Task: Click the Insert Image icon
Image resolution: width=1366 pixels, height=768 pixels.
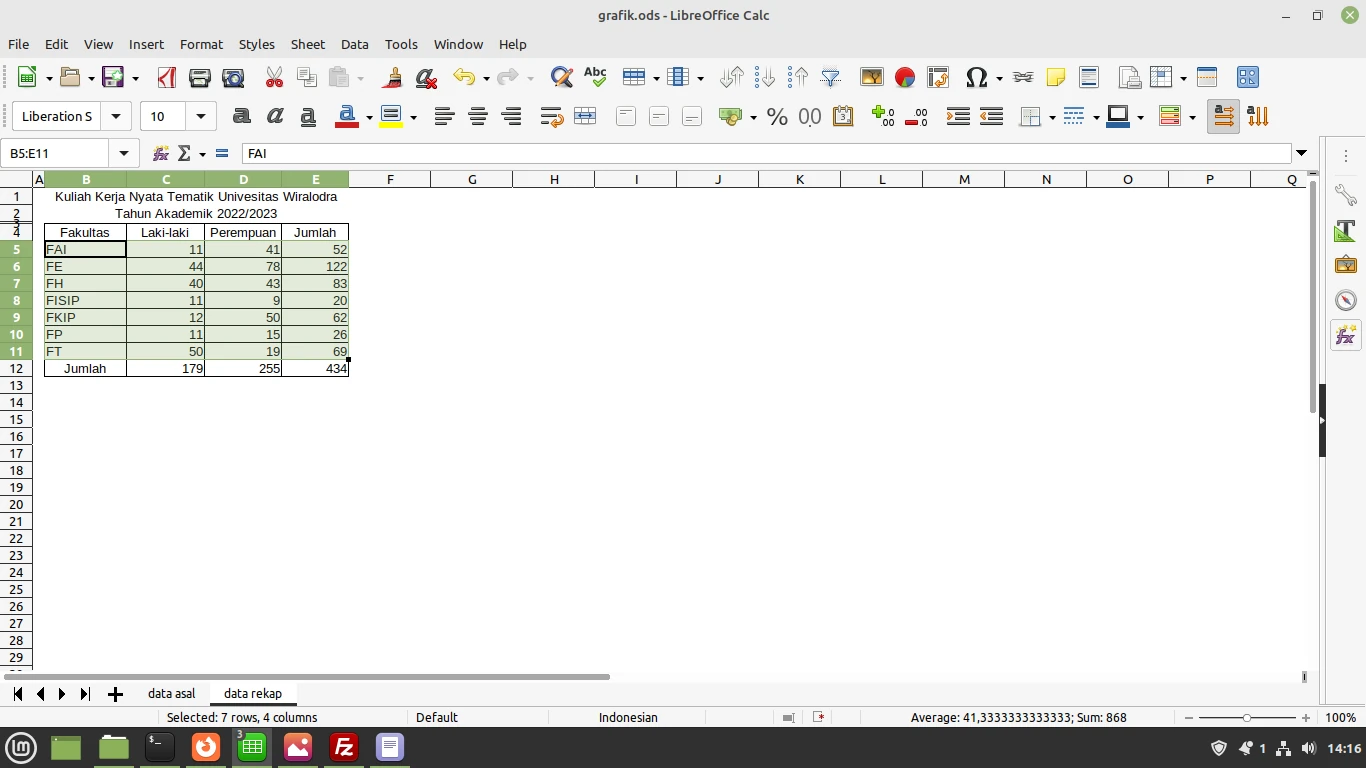Action: point(872,77)
